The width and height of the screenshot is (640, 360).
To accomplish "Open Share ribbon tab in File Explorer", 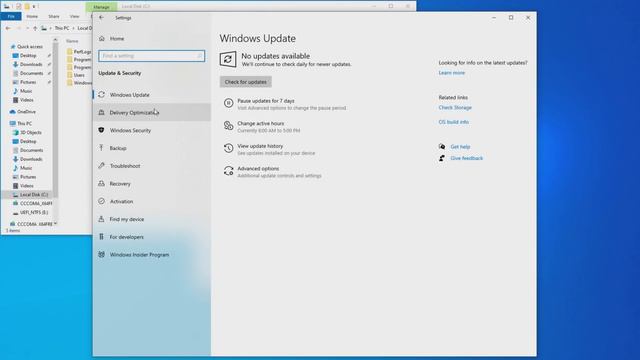I will (54, 16).
